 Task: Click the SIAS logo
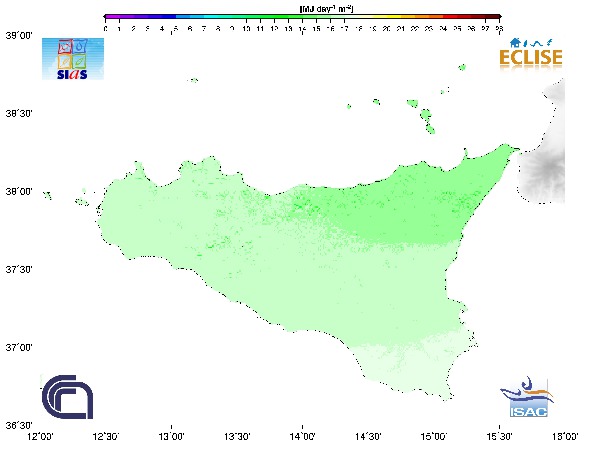coord(73,59)
